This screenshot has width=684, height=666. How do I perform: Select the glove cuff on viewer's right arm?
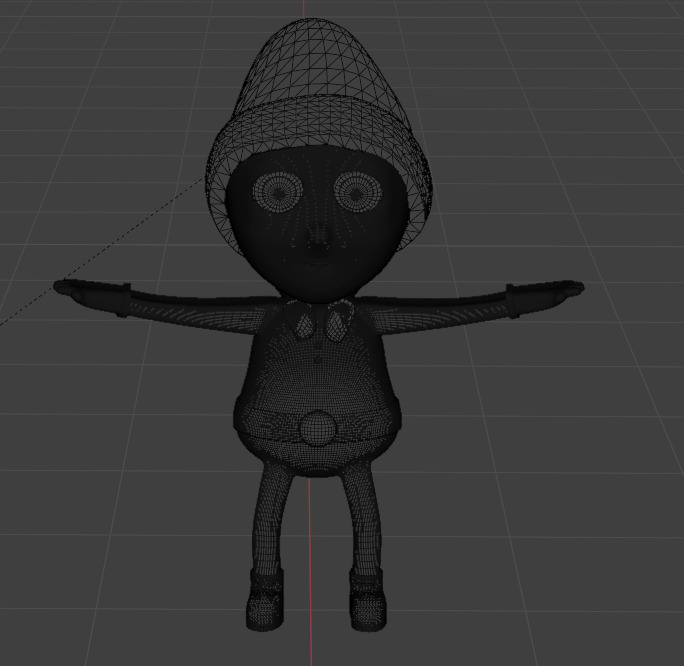coord(515,300)
